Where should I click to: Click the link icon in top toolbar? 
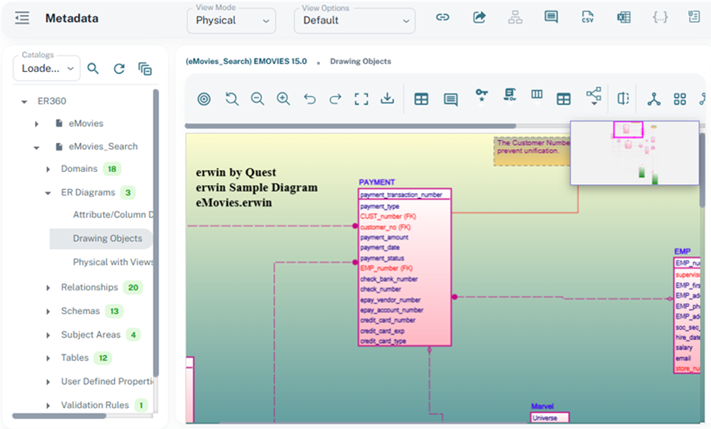tap(443, 17)
